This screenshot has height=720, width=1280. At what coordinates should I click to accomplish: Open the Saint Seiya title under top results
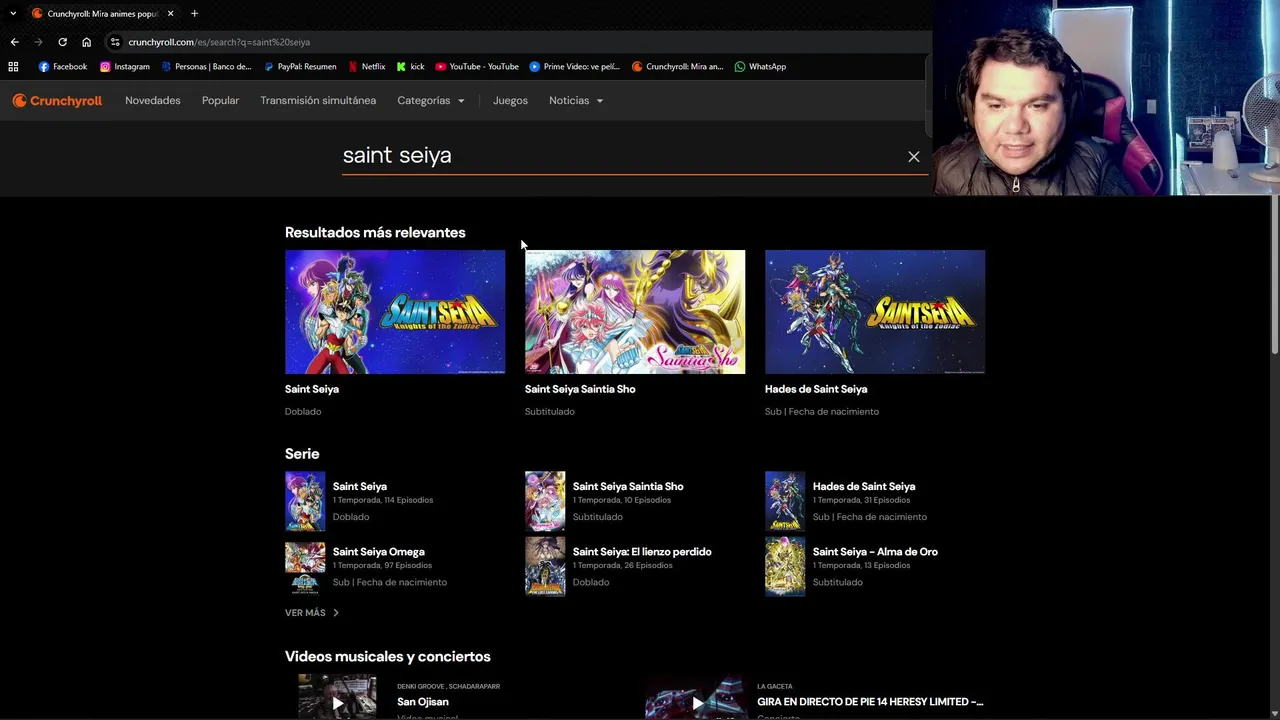point(312,389)
